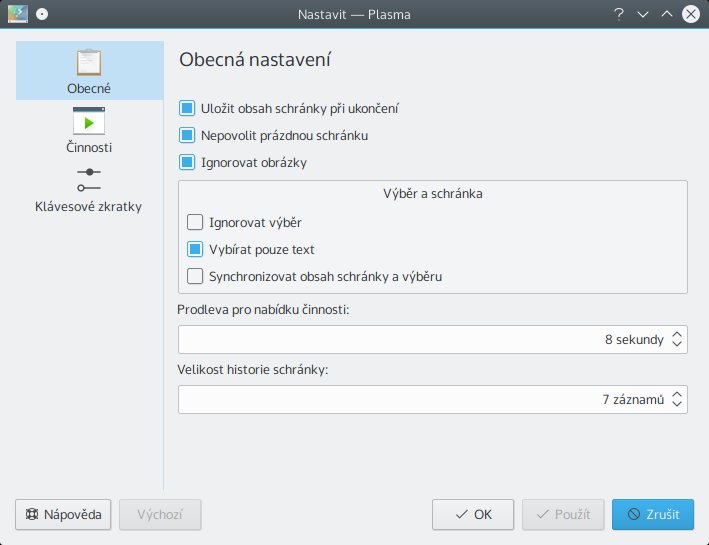Click inside the 8 sekundy delay field
This screenshot has width=709, height=545.
[420, 340]
